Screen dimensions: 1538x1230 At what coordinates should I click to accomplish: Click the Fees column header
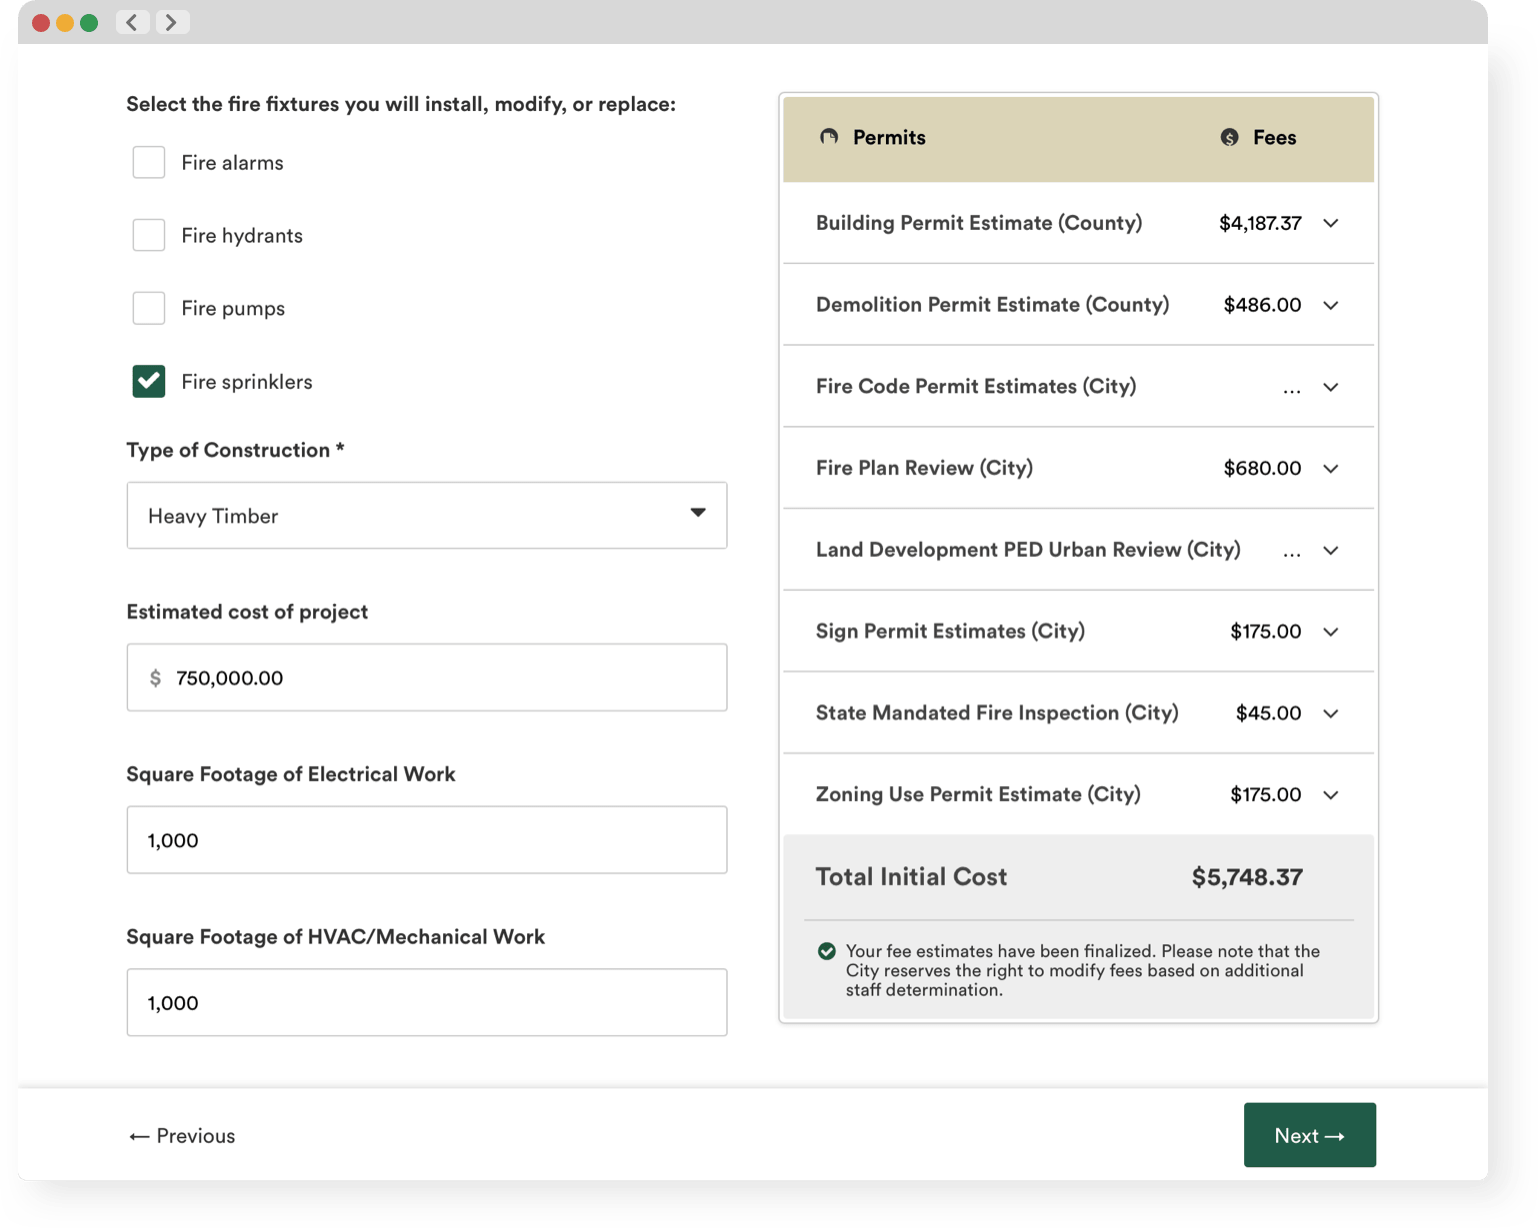(x=1274, y=137)
